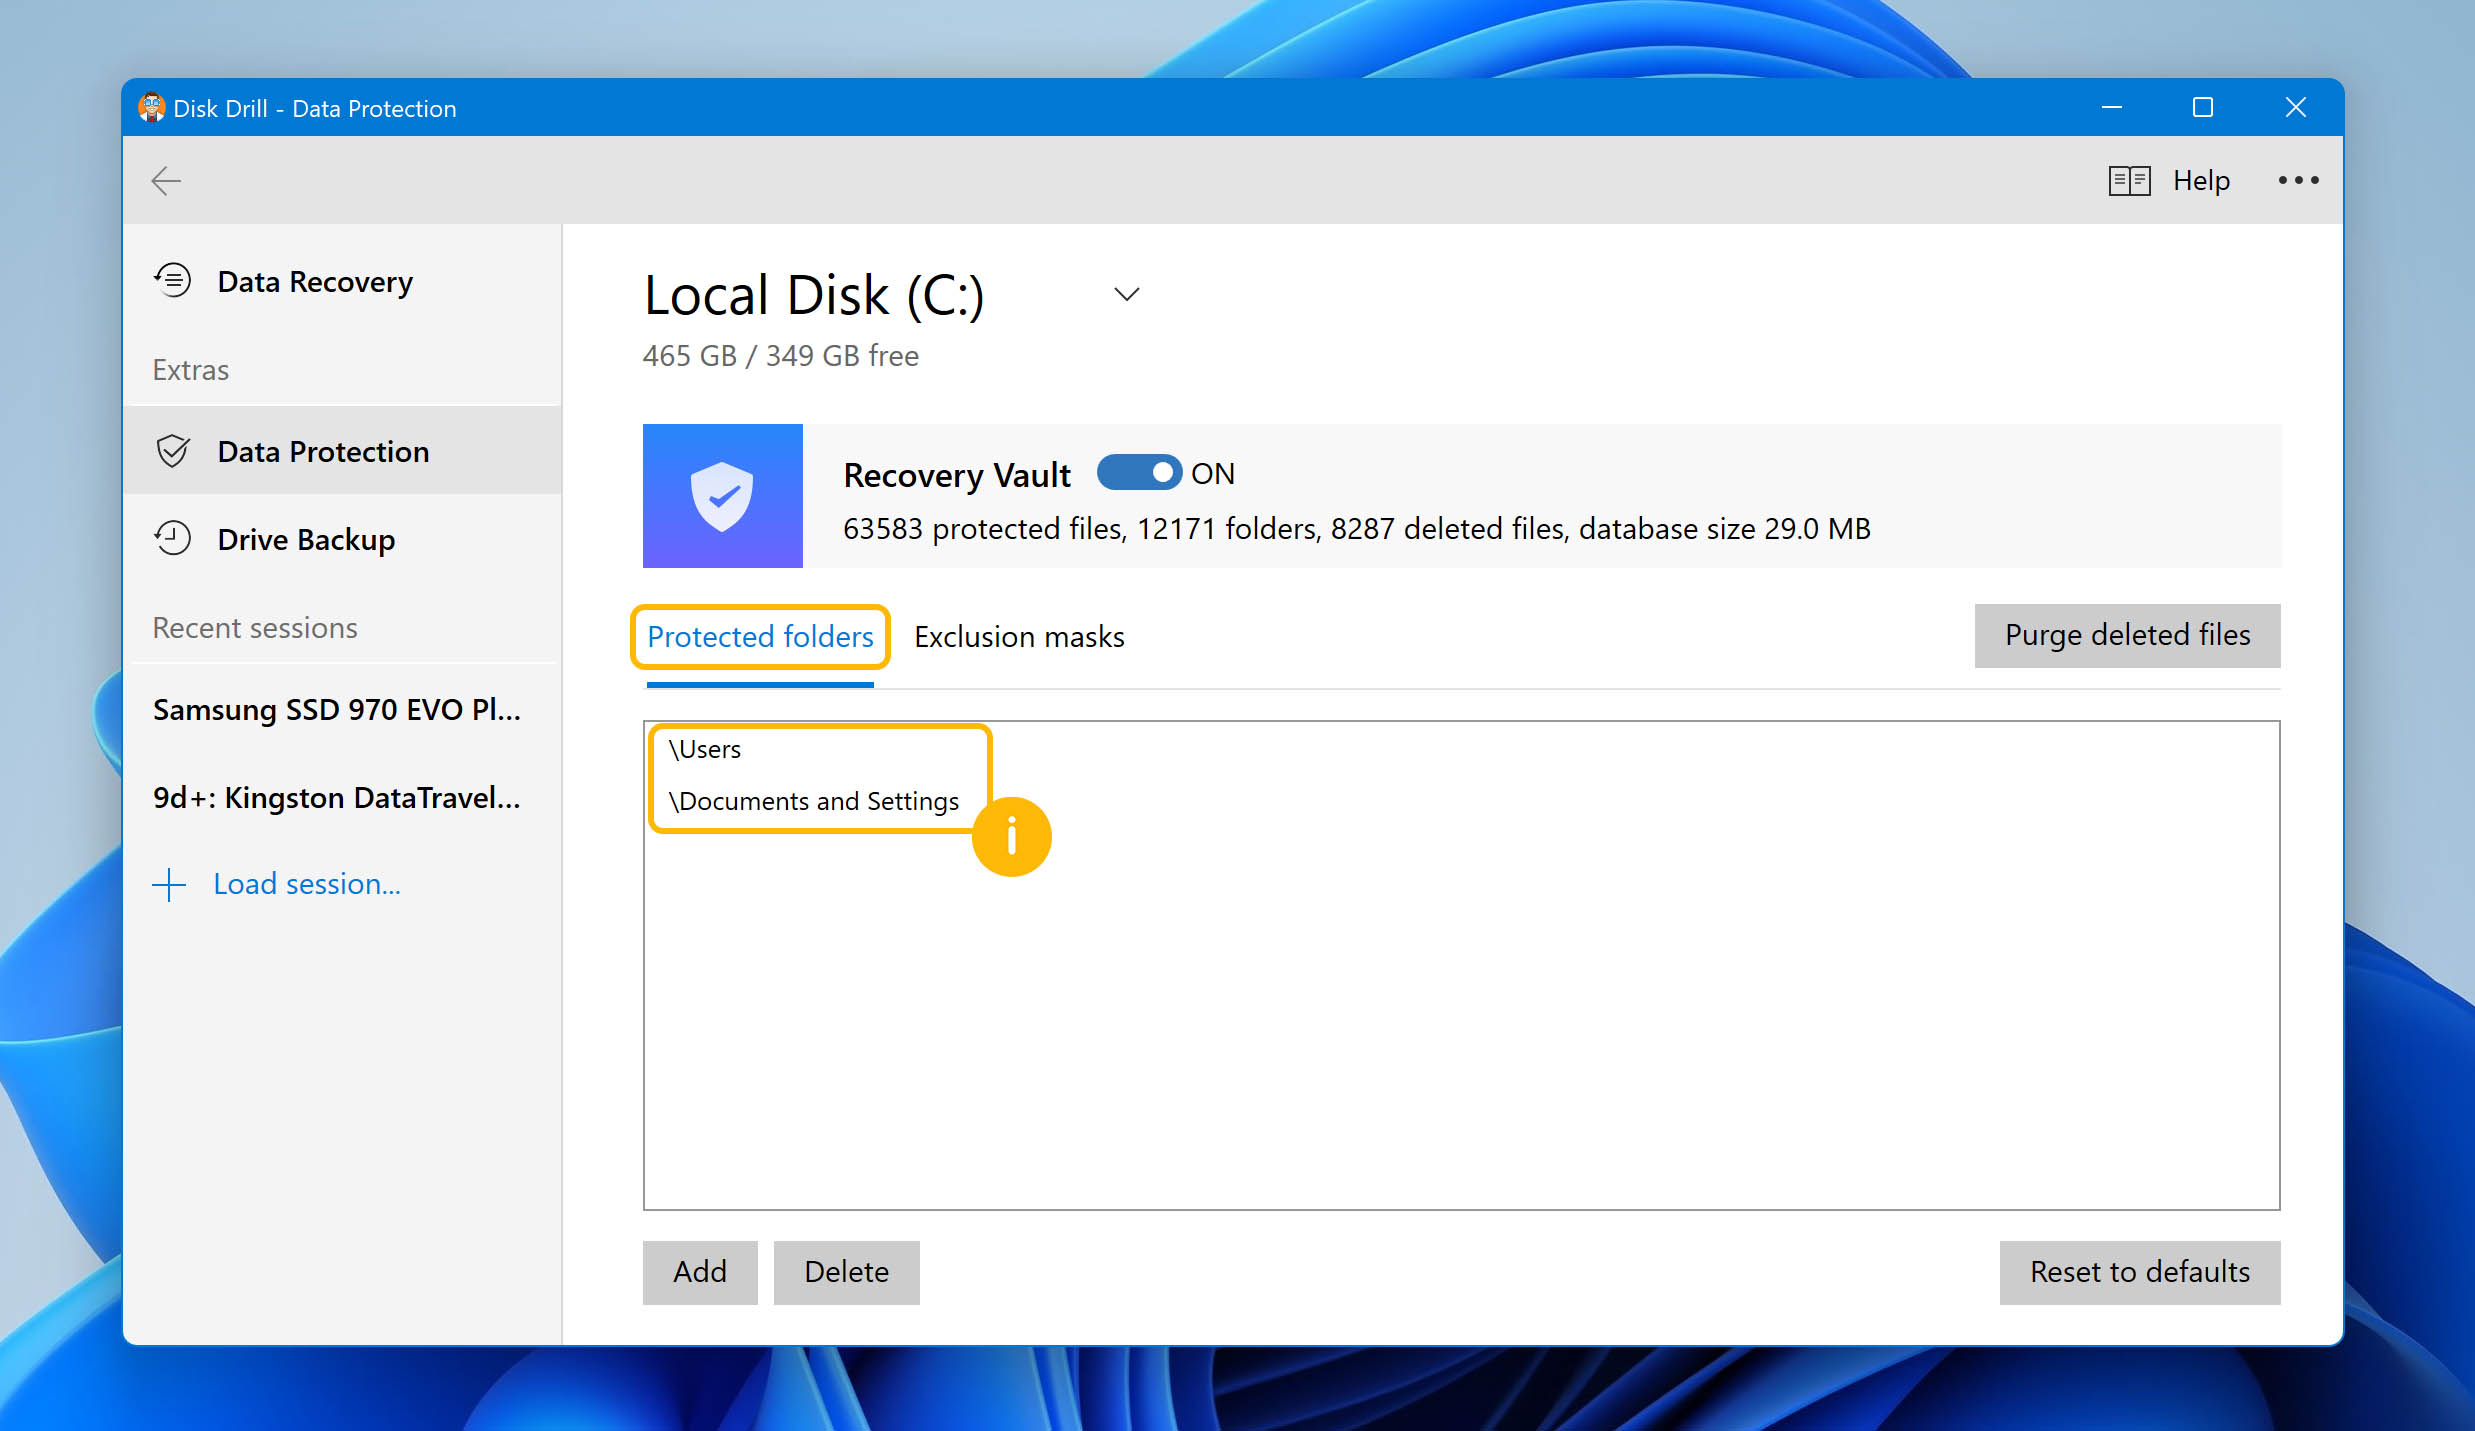This screenshot has height=1431, width=2475.
Task: Toggle Recovery Vault off for C drive
Action: click(x=1141, y=474)
